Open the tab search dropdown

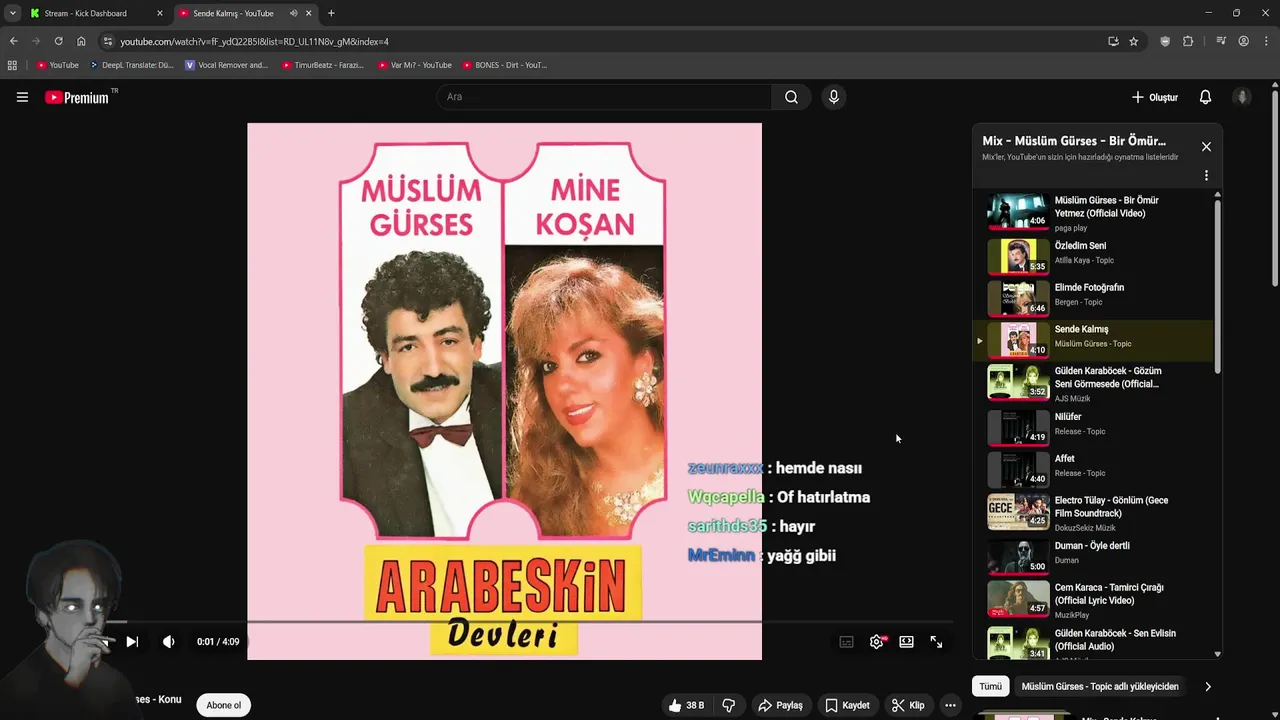[12, 13]
